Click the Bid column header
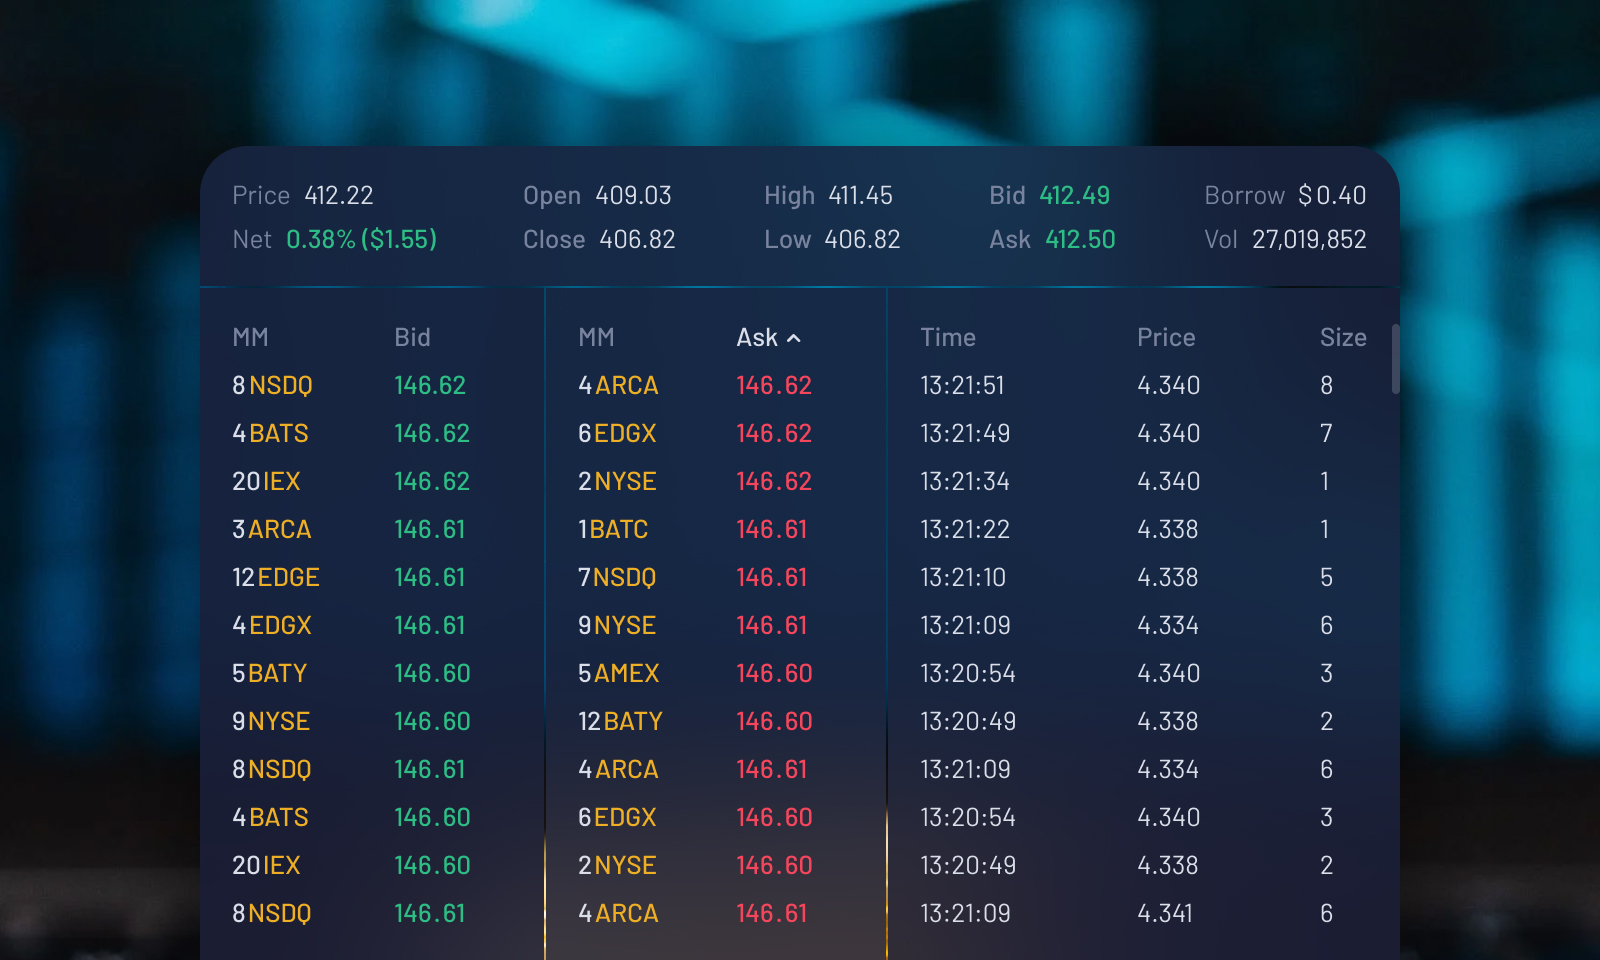 tap(412, 338)
